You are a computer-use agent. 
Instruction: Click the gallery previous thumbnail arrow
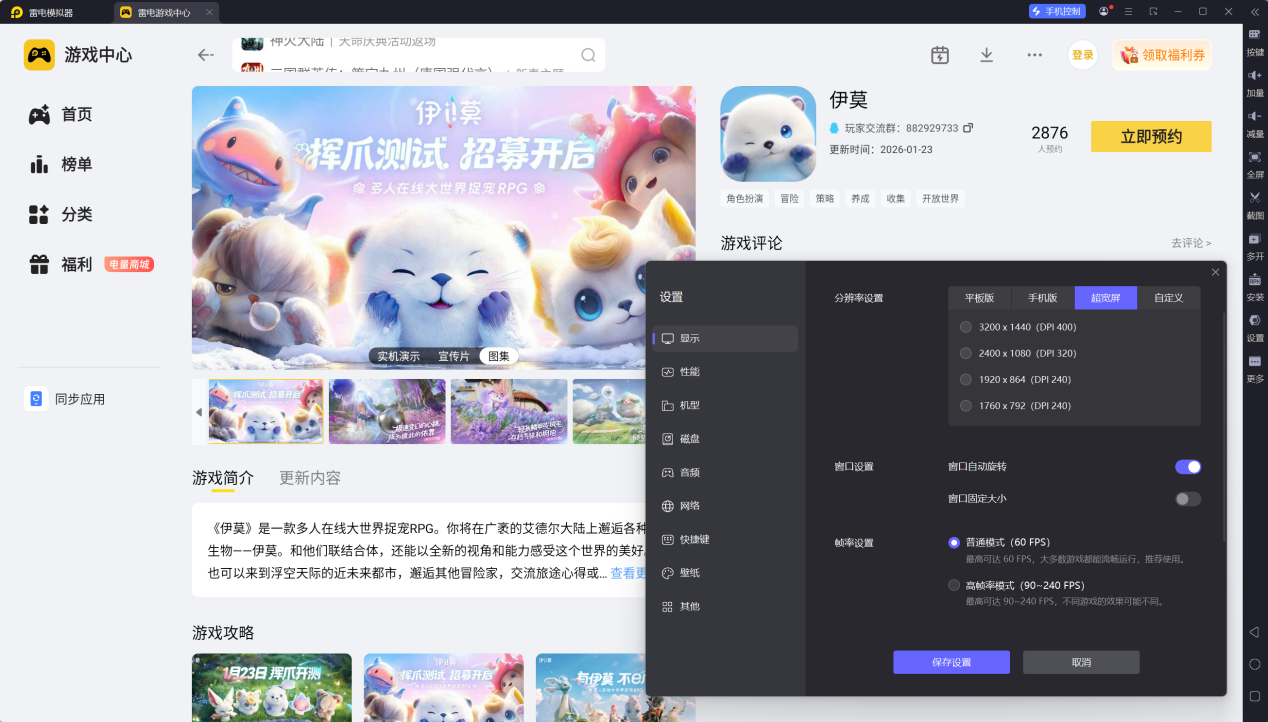(198, 412)
